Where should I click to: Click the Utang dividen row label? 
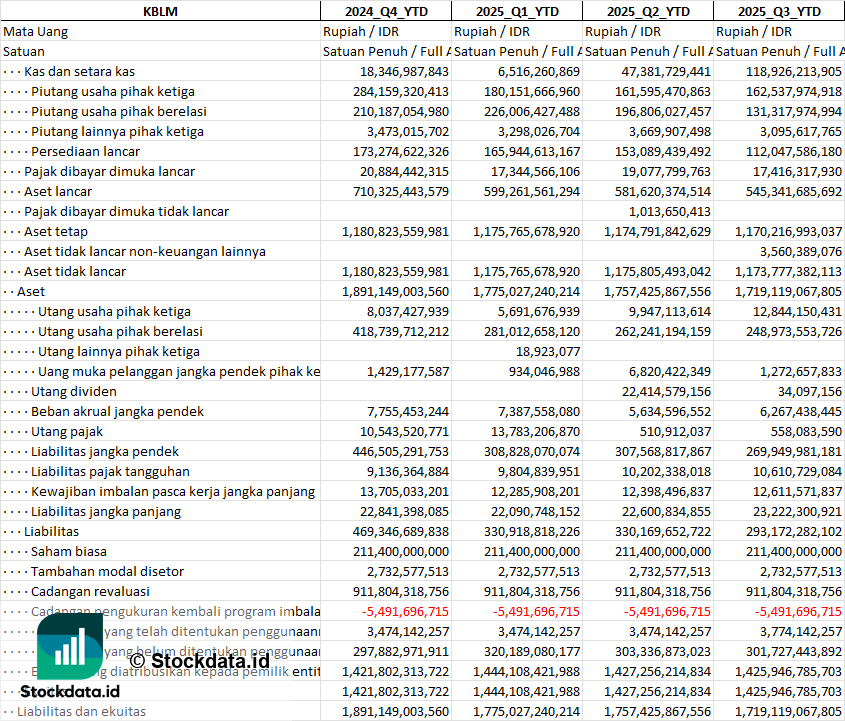[x=73, y=391]
